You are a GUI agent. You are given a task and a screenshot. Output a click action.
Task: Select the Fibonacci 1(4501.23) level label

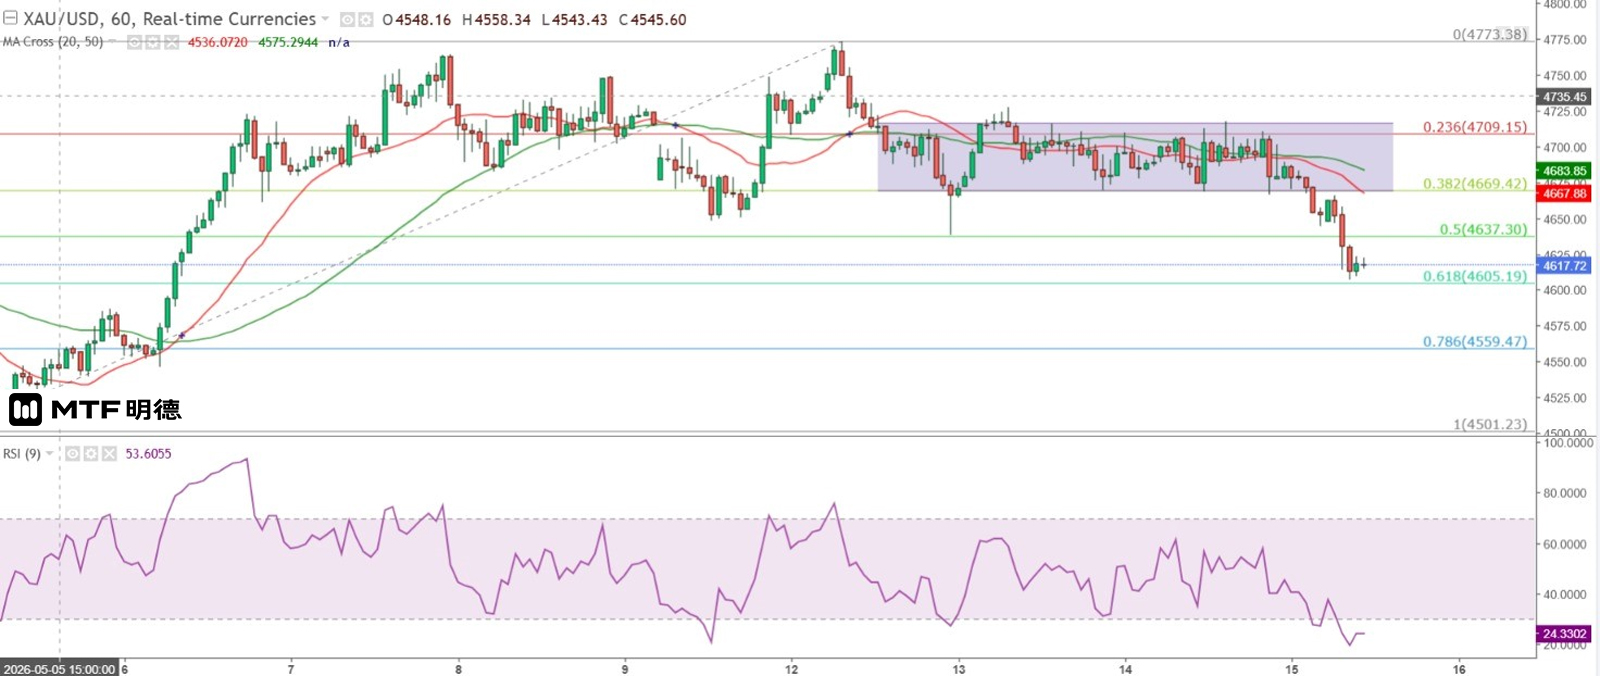click(x=1490, y=424)
